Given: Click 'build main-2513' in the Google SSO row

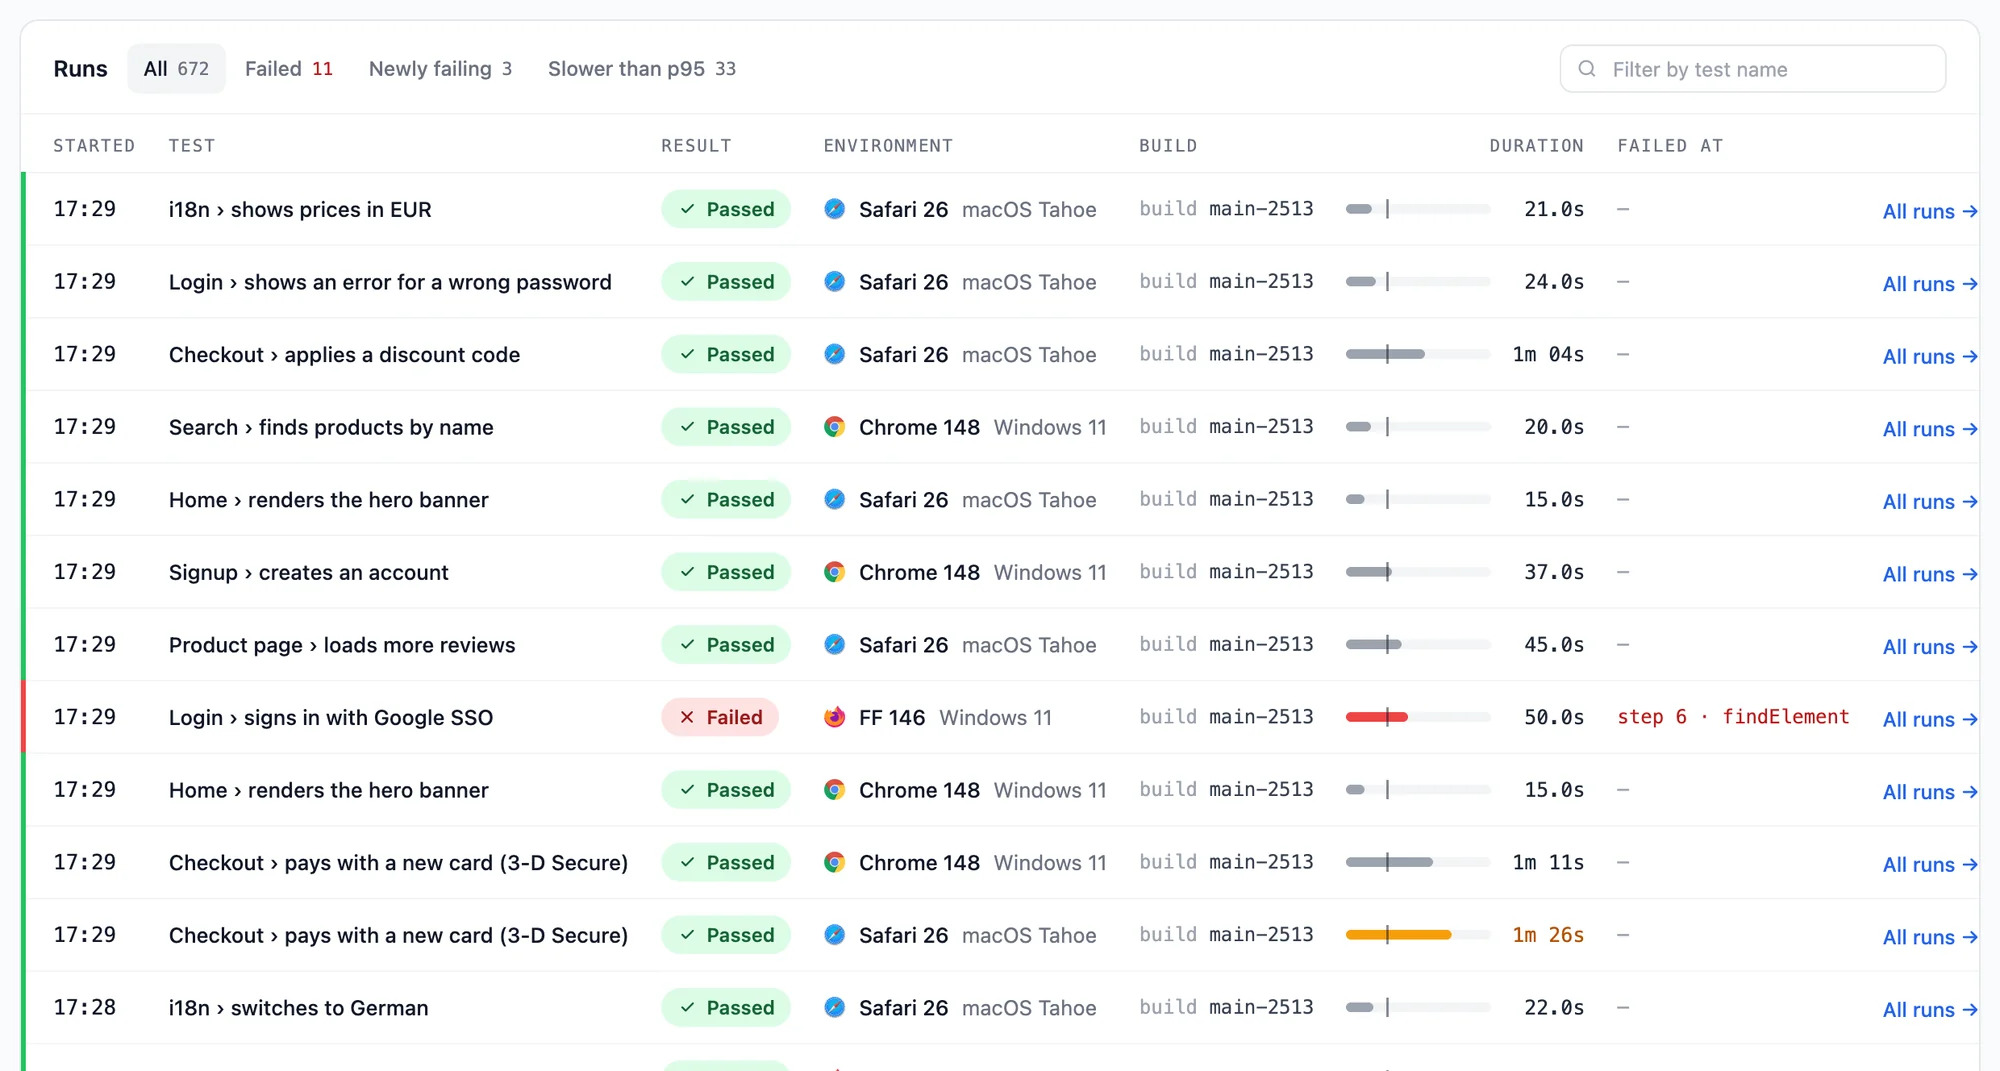Looking at the screenshot, I should 1226,717.
